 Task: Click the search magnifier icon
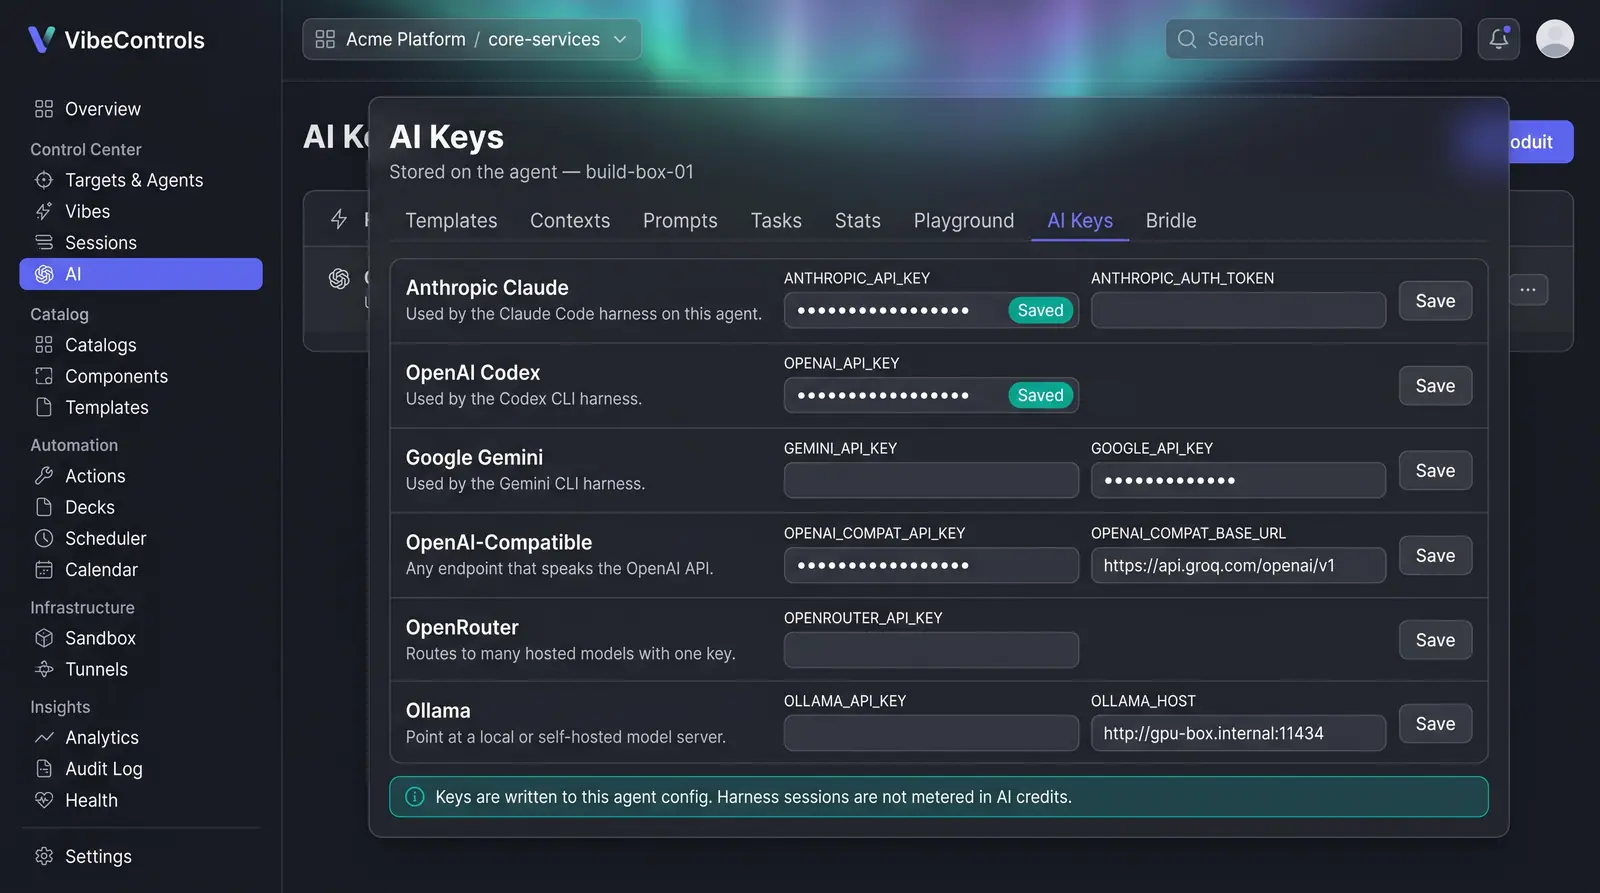tap(1187, 39)
